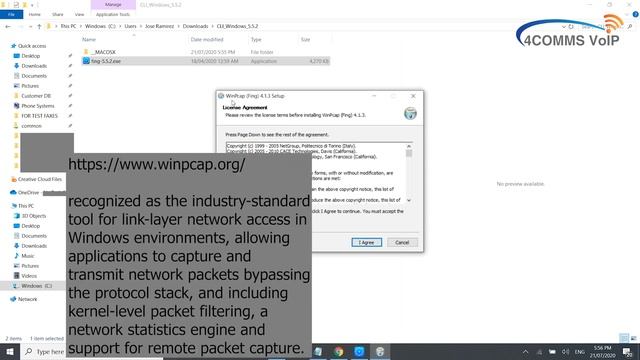Open FOR TEST FAXES folder
The image size is (640, 360).
point(39,116)
